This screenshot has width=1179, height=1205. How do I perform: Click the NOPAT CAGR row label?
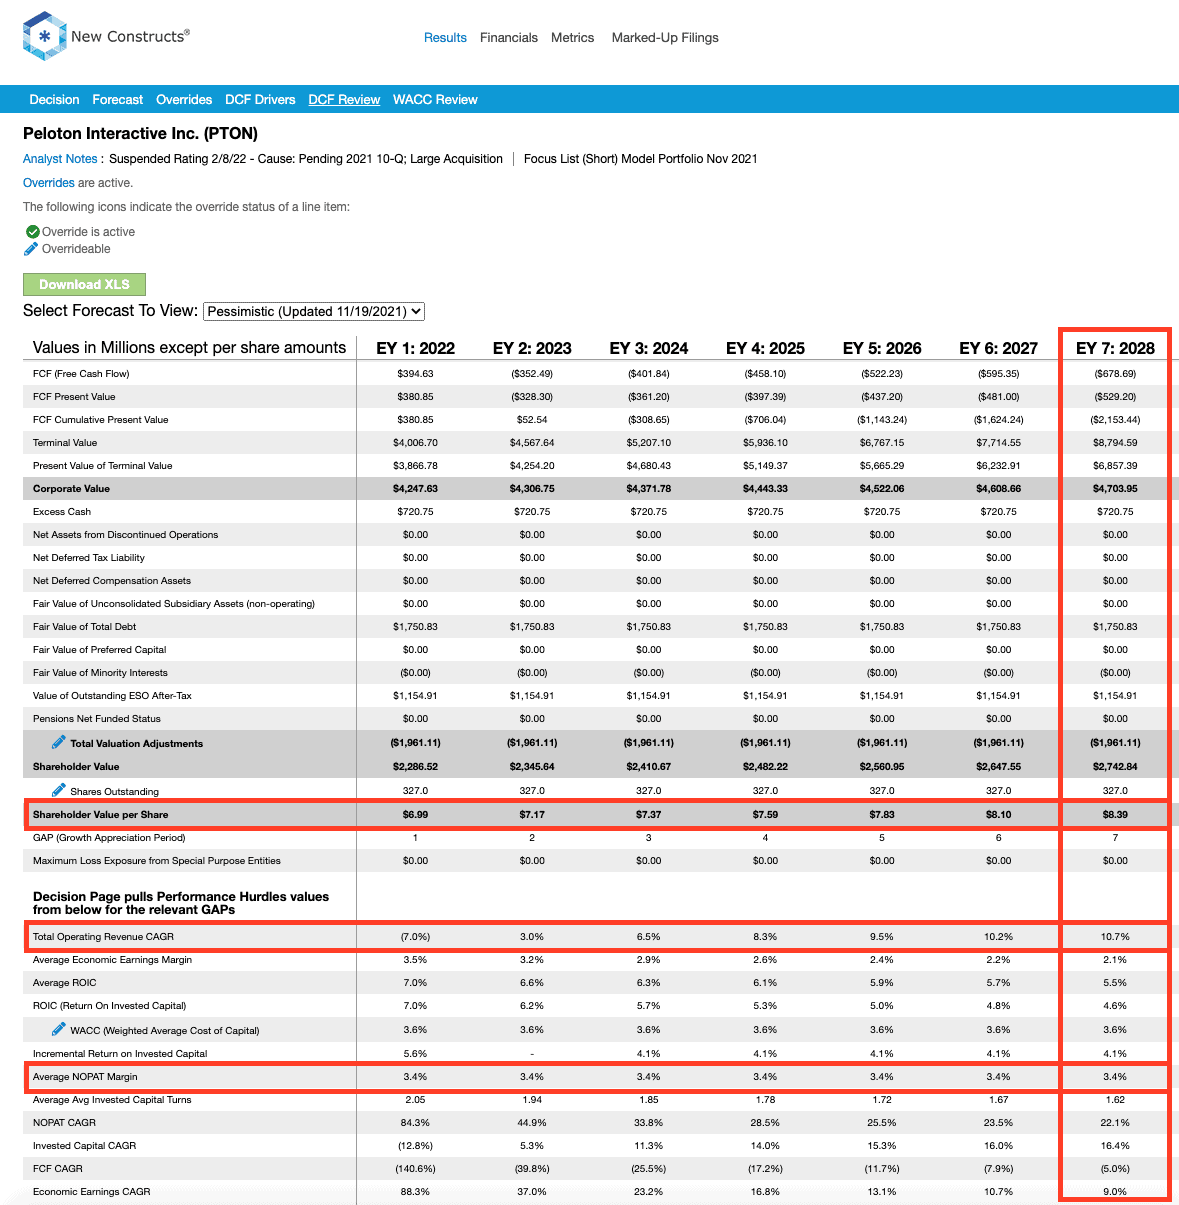[x=64, y=1123]
